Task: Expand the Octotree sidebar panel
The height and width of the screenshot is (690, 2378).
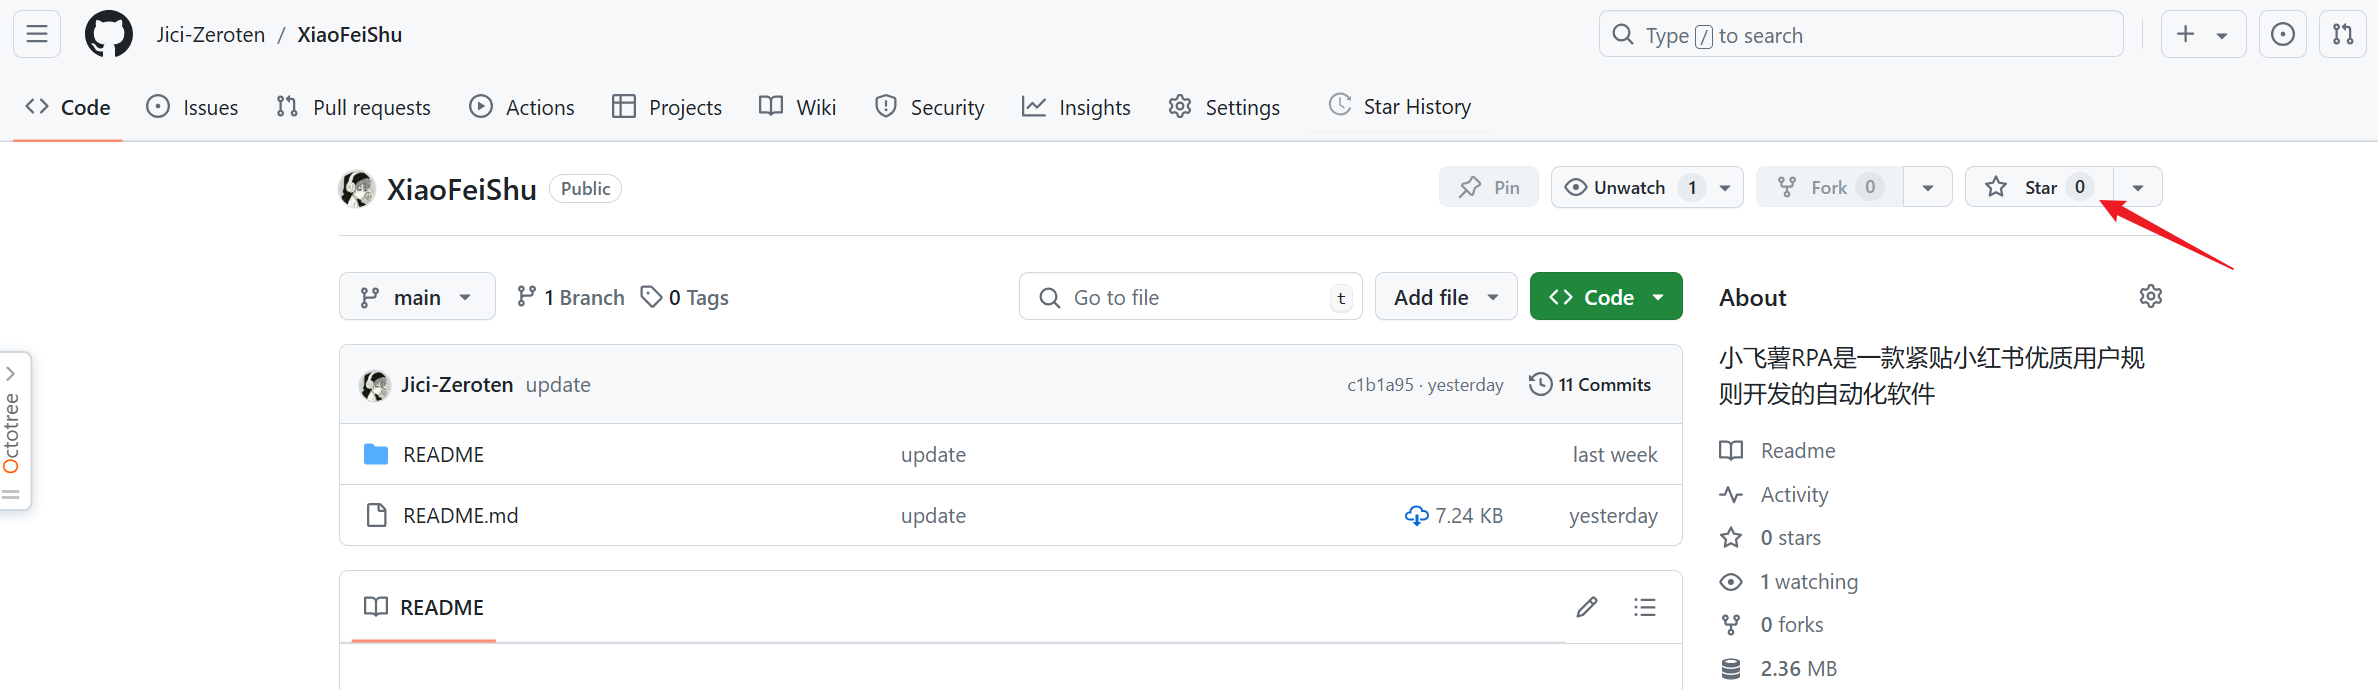Action: (x=13, y=431)
